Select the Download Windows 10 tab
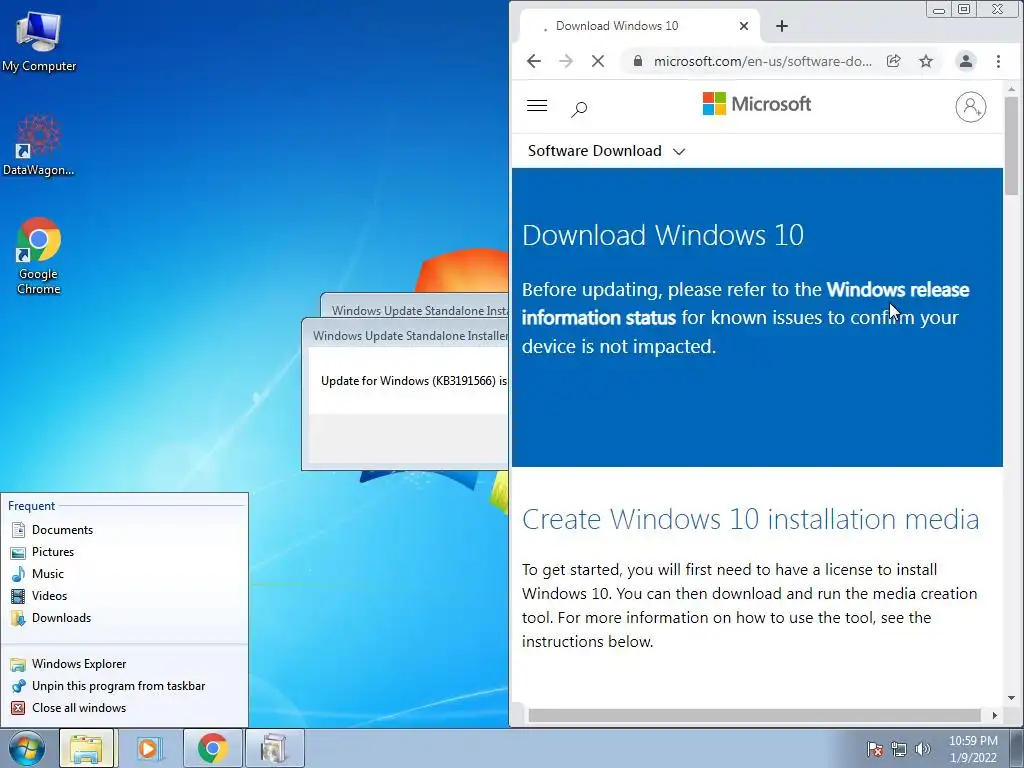 pyautogui.click(x=640, y=26)
